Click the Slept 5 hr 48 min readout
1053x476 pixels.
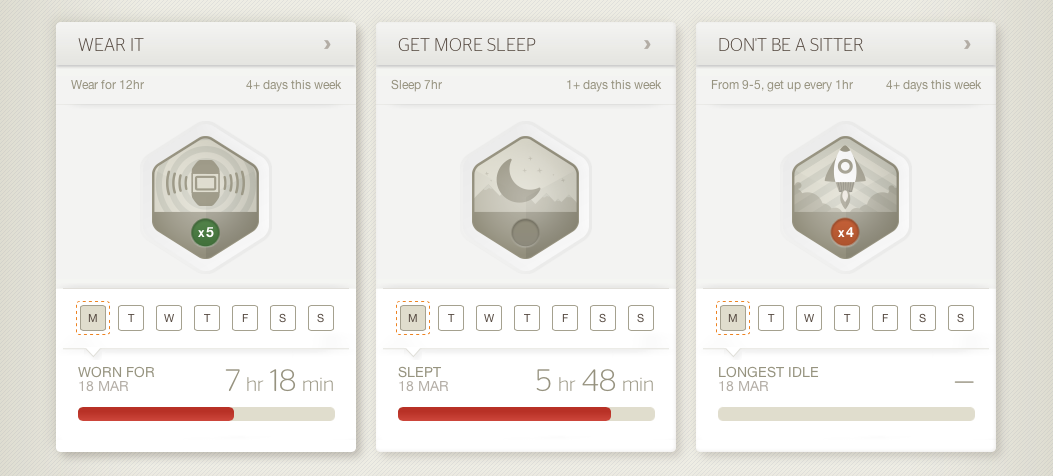(x=594, y=381)
